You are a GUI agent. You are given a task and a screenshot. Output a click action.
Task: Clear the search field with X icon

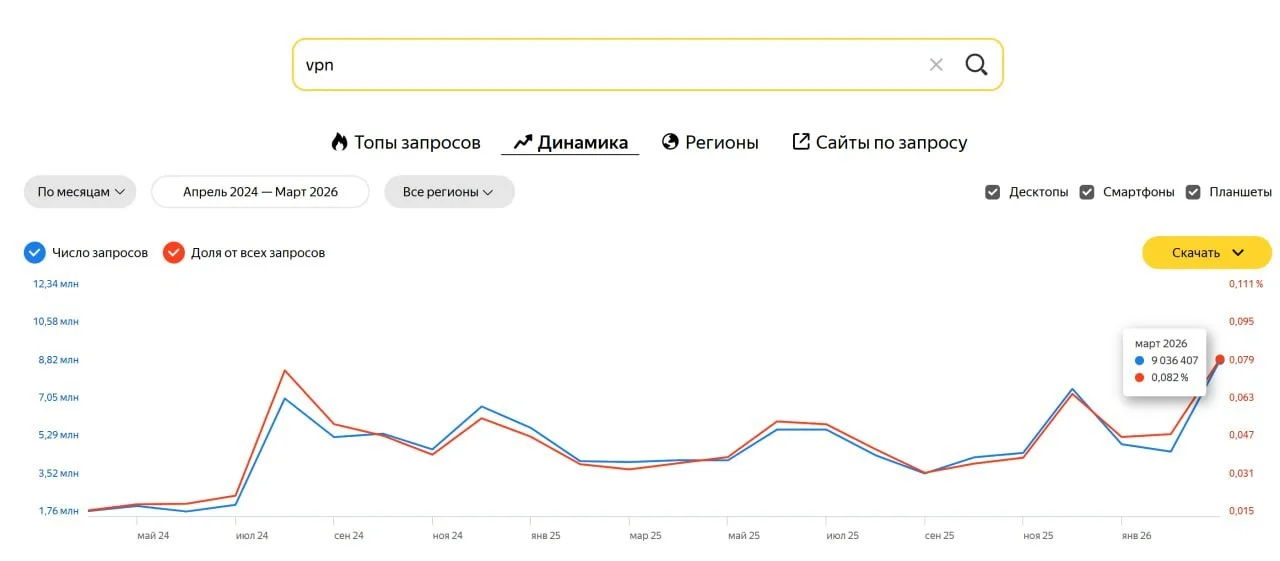pos(936,65)
